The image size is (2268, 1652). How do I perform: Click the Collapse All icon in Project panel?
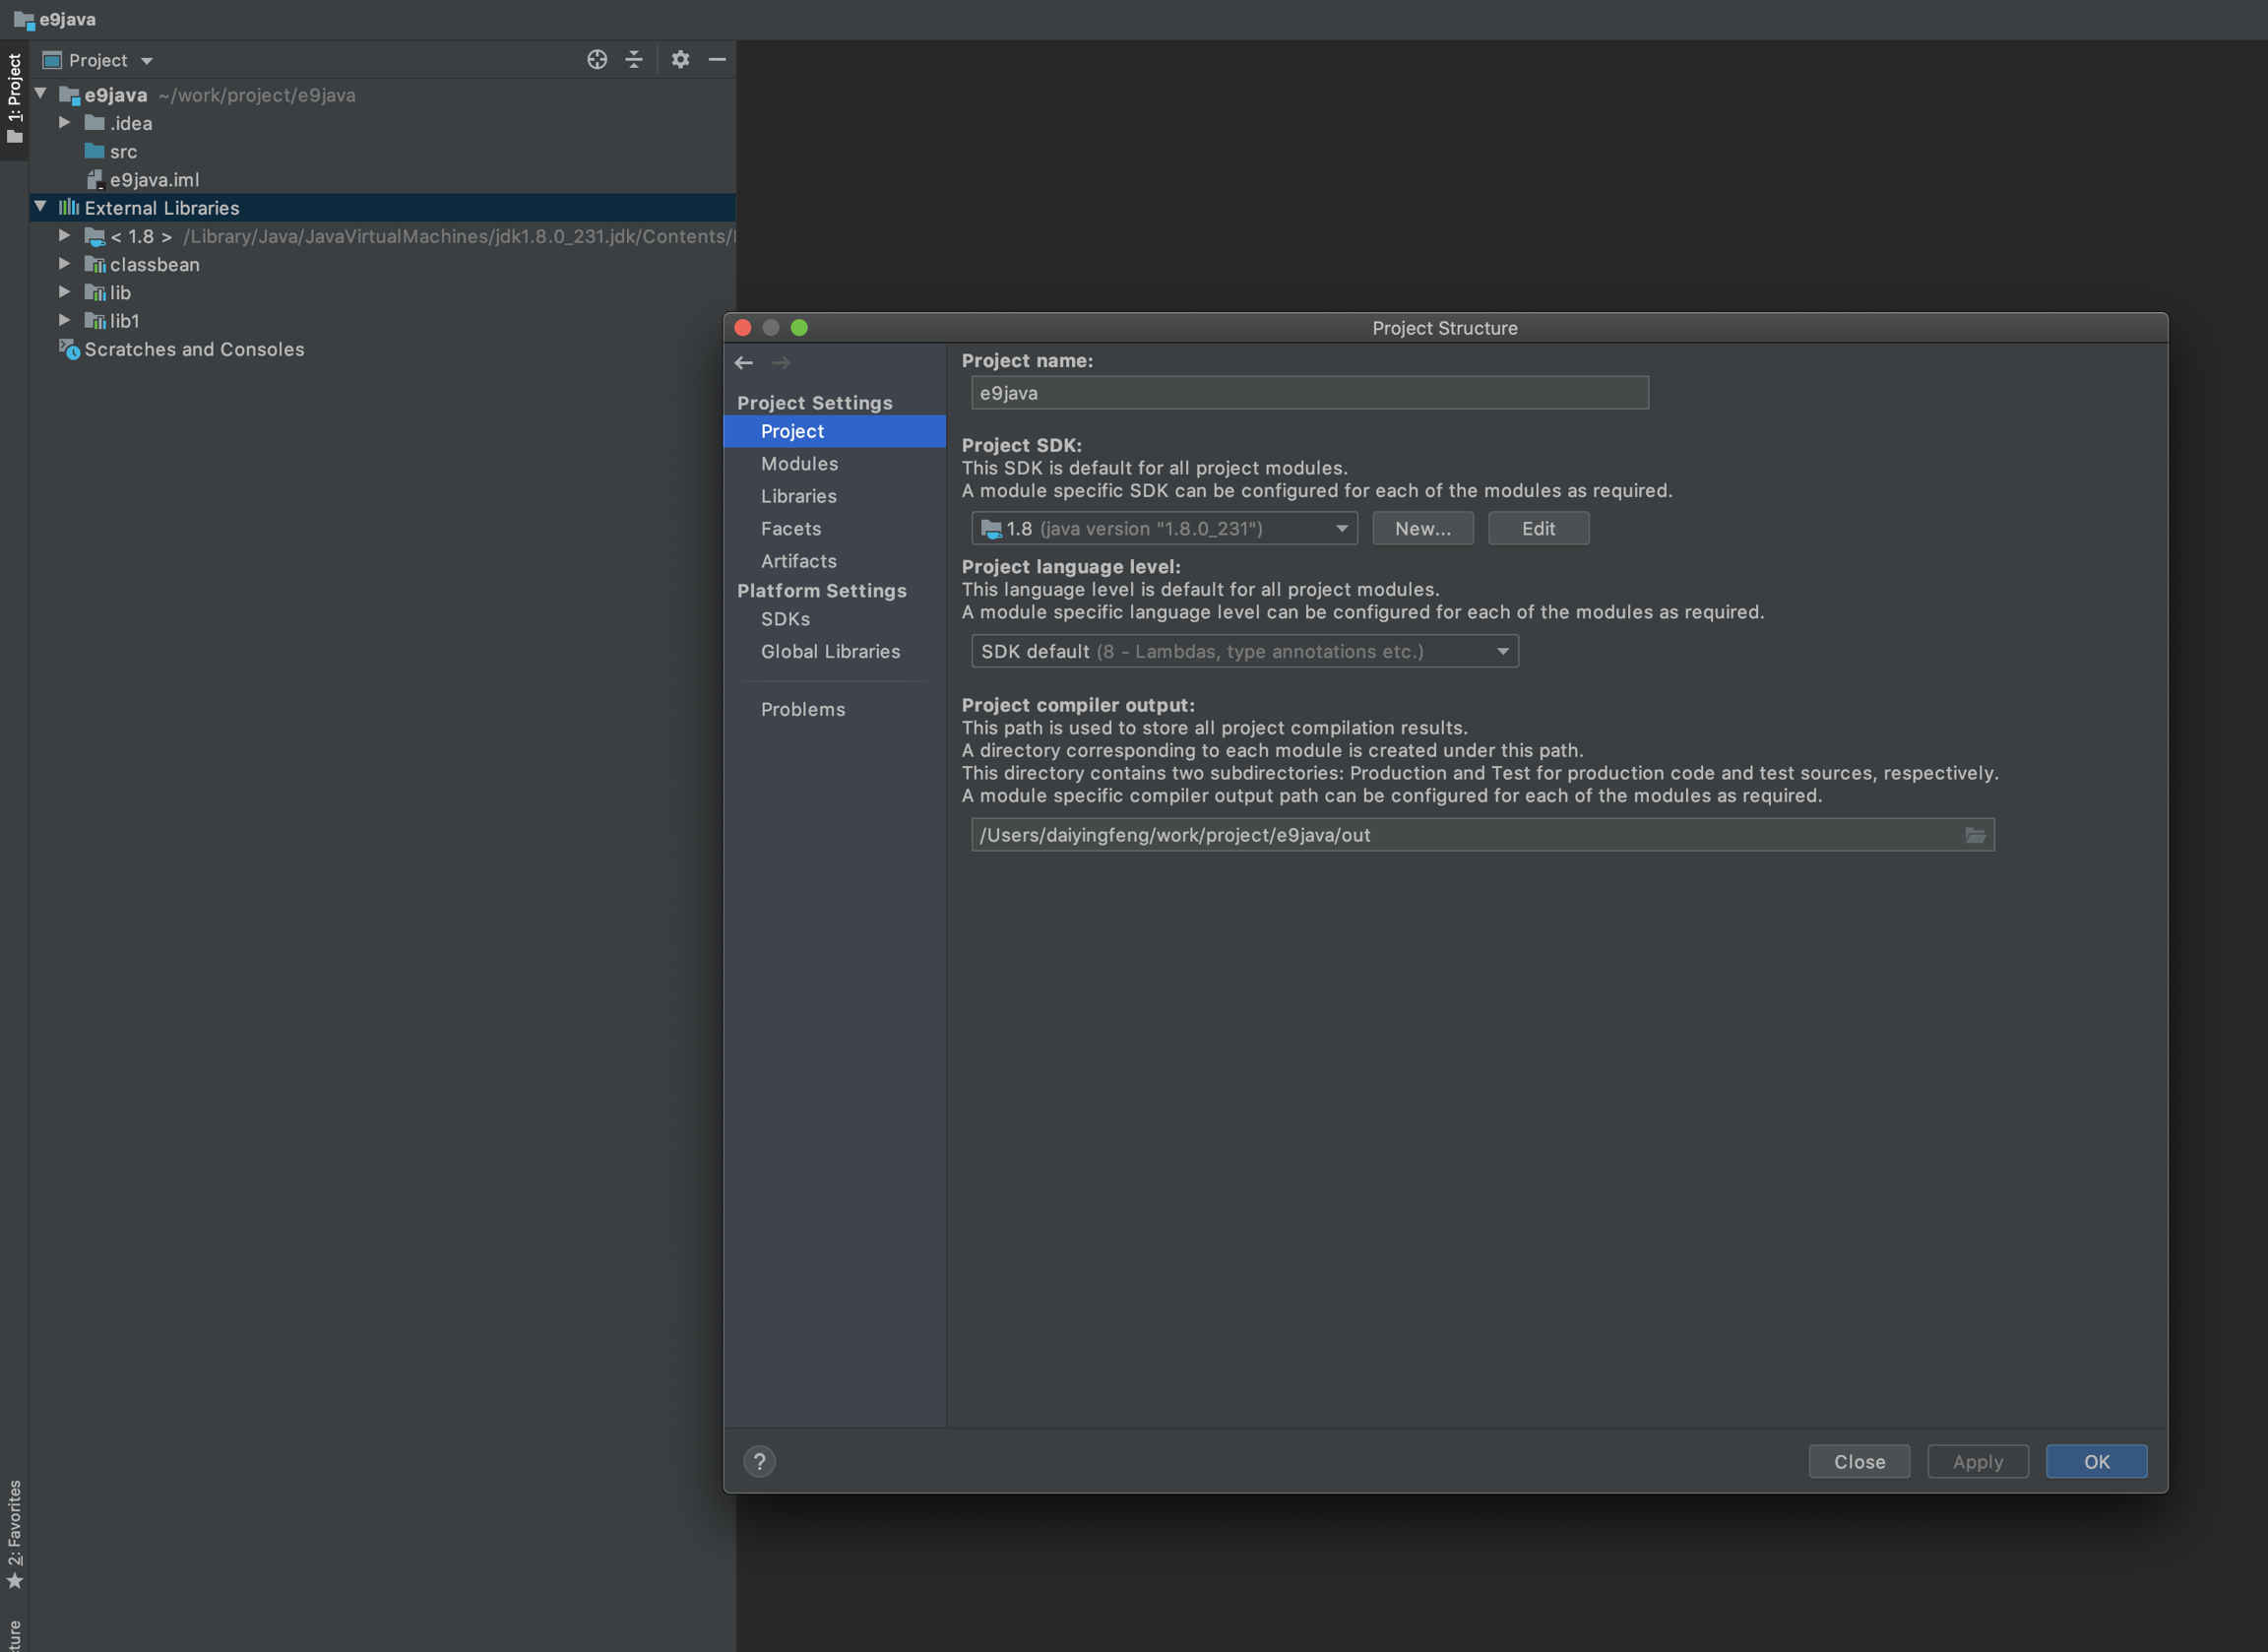634,60
